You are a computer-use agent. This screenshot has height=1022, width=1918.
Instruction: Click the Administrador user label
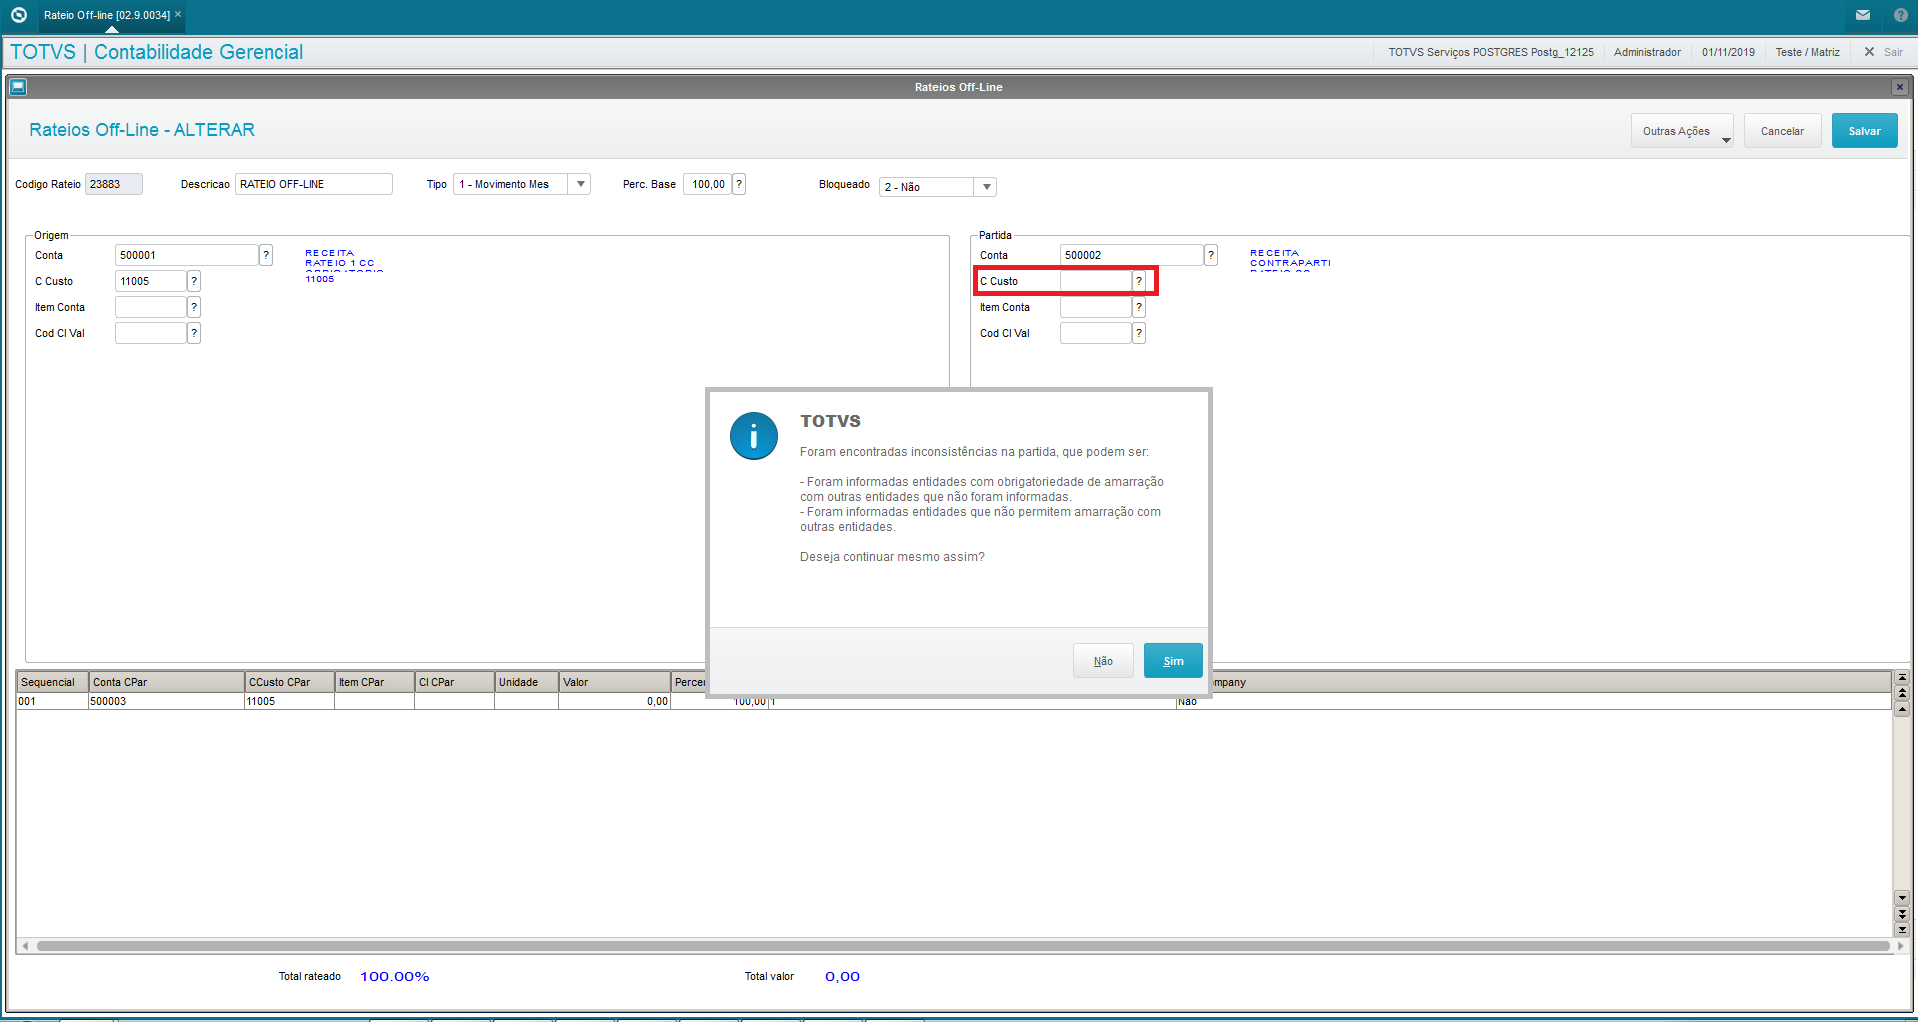pyautogui.click(x=1647, y=52)
